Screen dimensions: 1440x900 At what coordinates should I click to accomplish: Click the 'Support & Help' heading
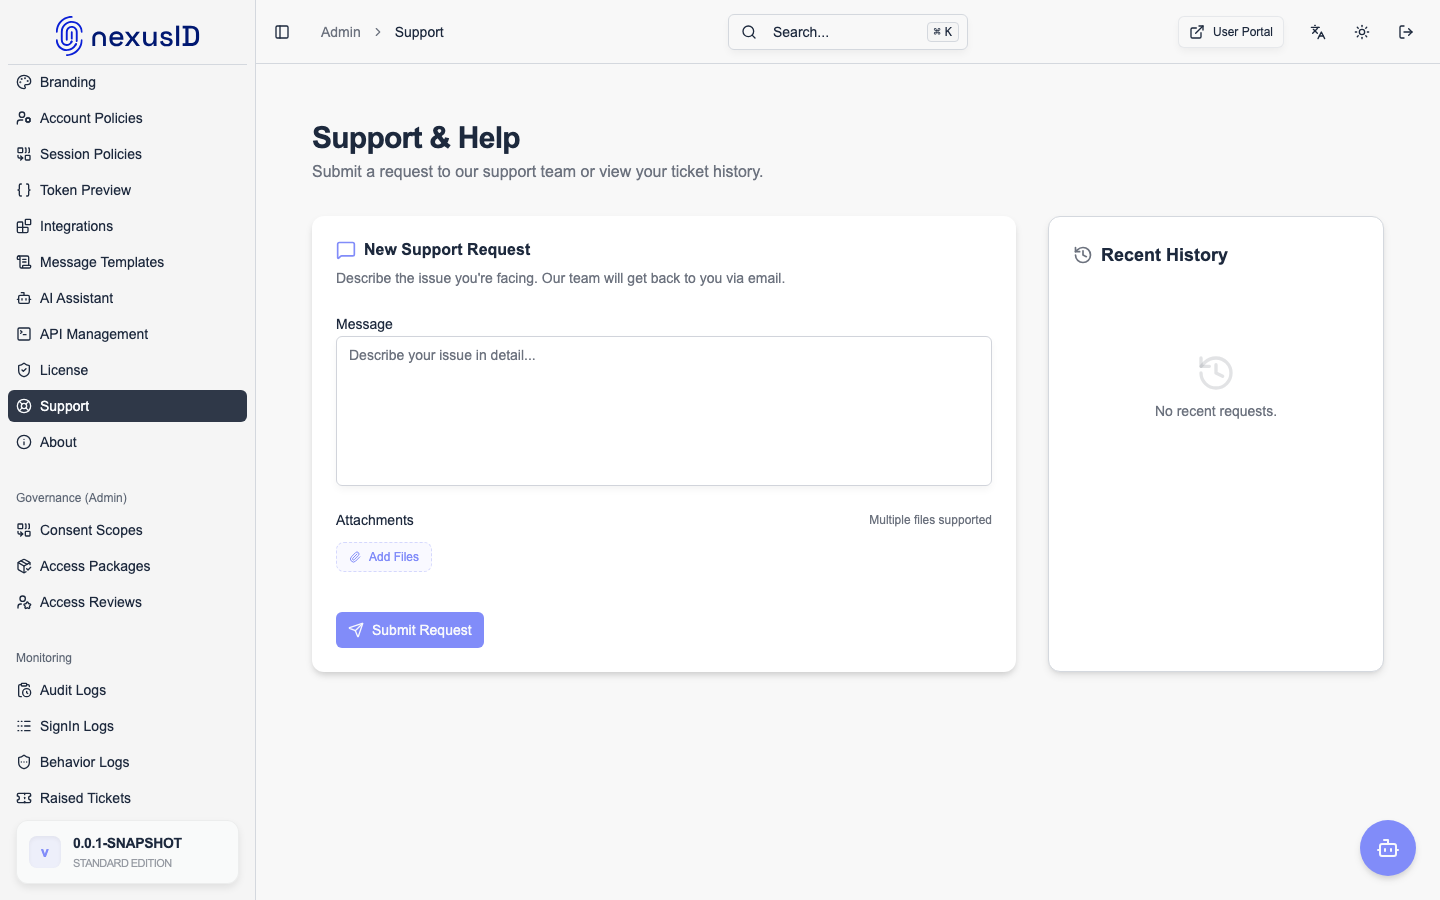click(x=416, y=138)
